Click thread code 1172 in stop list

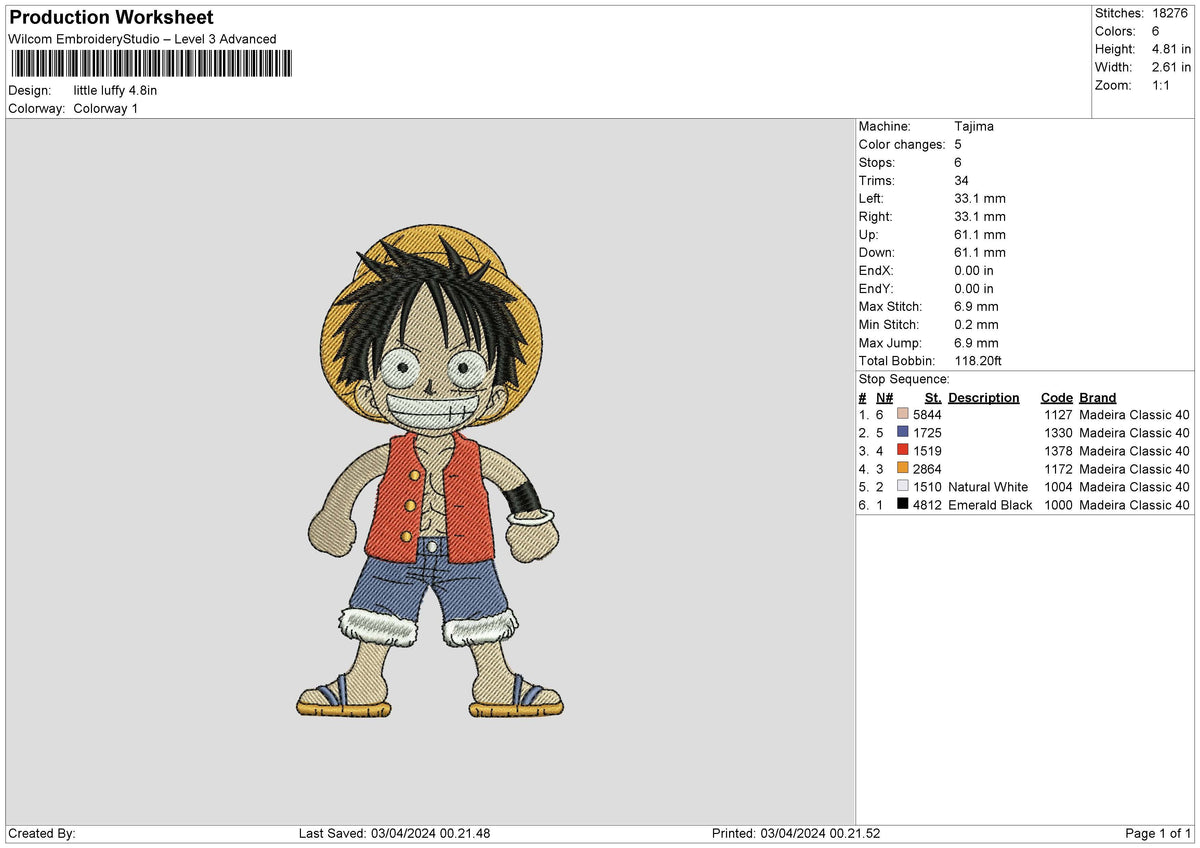(1059, 469)
